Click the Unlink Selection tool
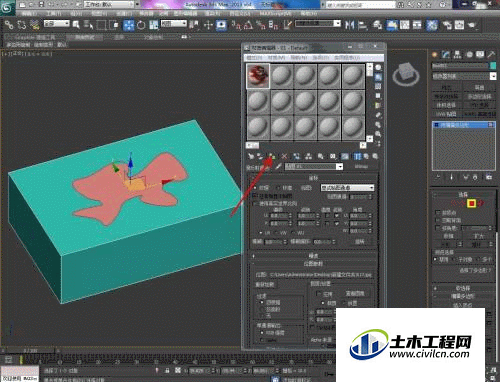500x382 pixels. (22, 25)
